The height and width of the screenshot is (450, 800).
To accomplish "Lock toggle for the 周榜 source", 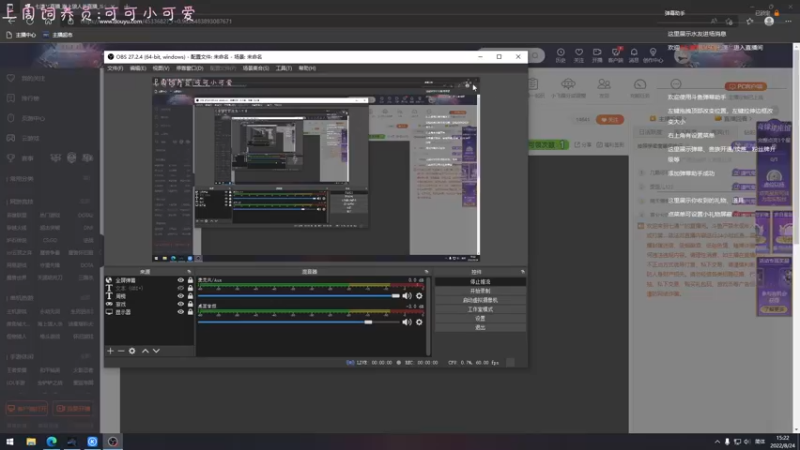I will coord(190,296).
